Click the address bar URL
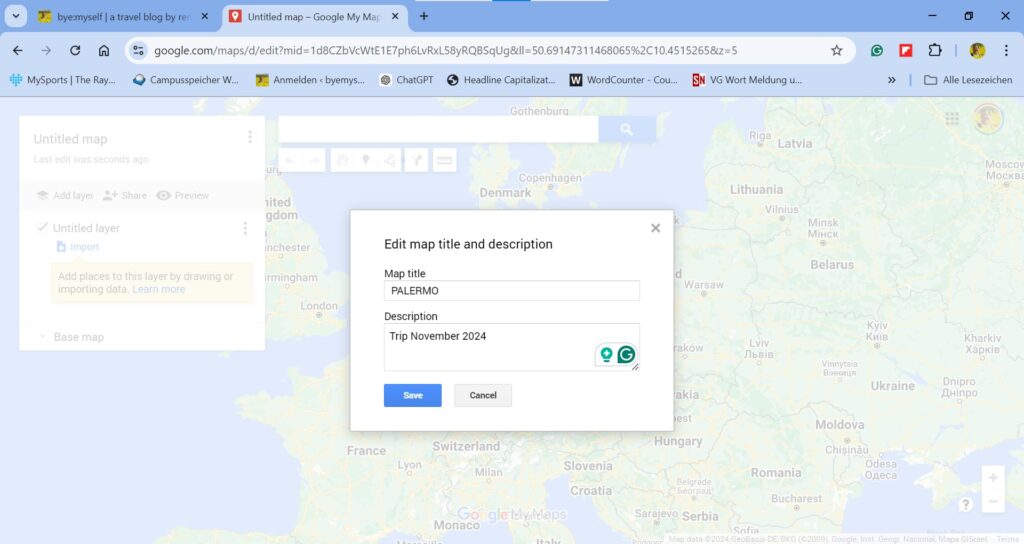Screen dimensions: 1024x544 (445, 50)
